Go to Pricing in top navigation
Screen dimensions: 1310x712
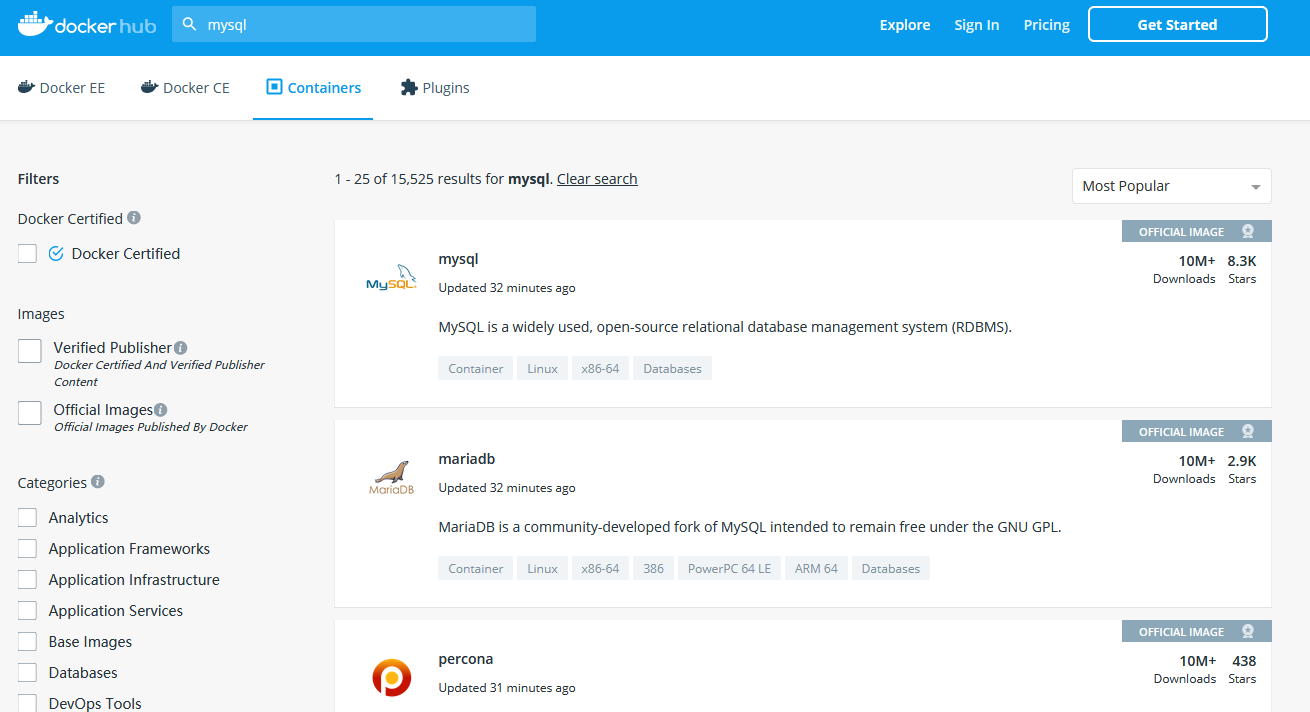pos(1047,25)
